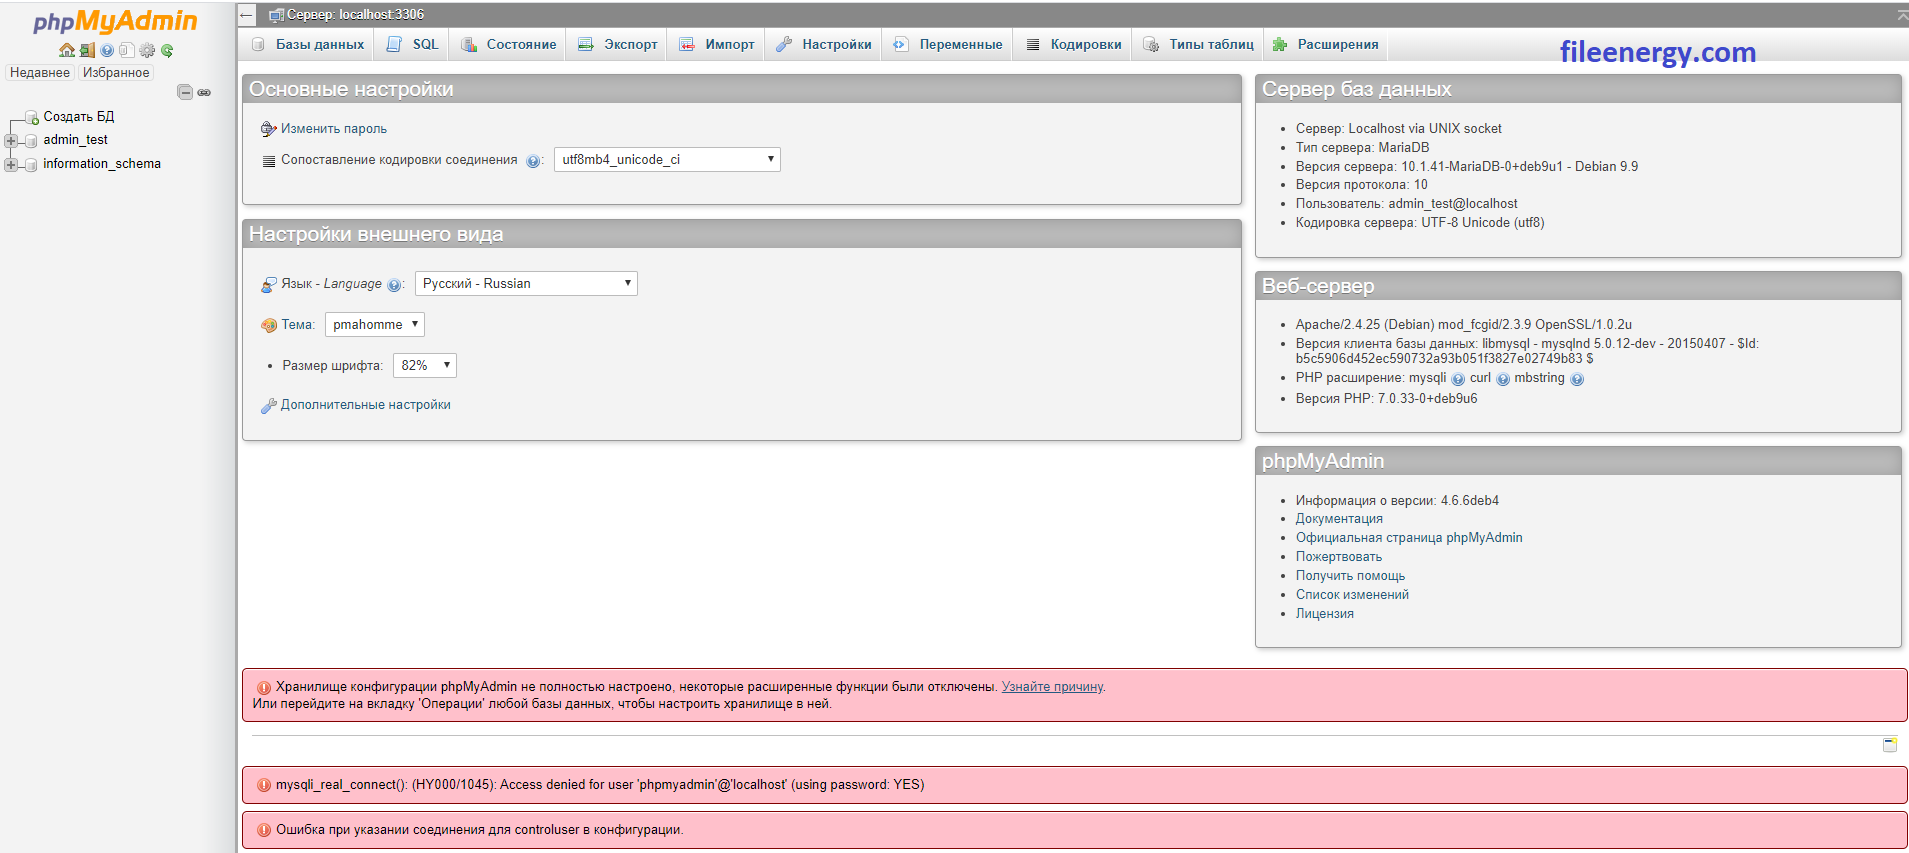Open the font size dropdown 82%
This screenshot has height=853, width=1909.
coord(425,366)
